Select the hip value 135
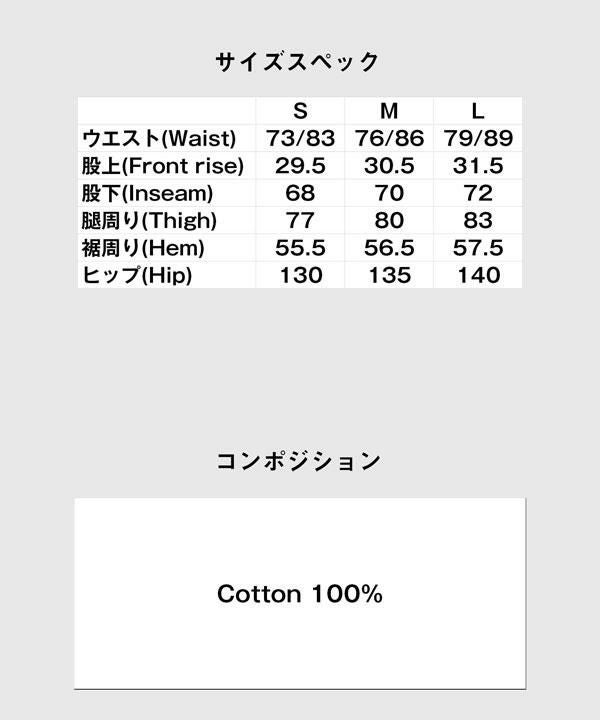The image size is (600, 720). coord(389,275)
